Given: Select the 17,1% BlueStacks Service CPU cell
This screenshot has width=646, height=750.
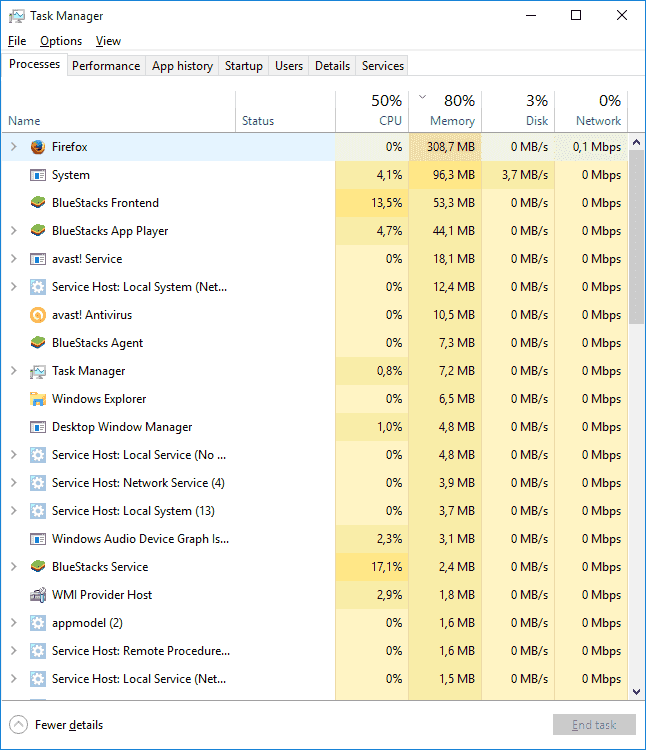Looking at the screenshot, I should point(372,567).
